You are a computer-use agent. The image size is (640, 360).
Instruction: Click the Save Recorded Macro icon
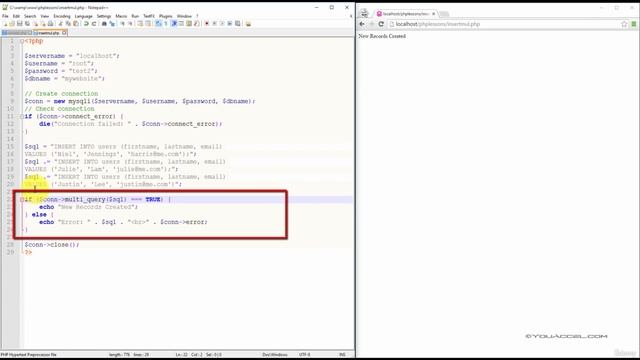238,24
